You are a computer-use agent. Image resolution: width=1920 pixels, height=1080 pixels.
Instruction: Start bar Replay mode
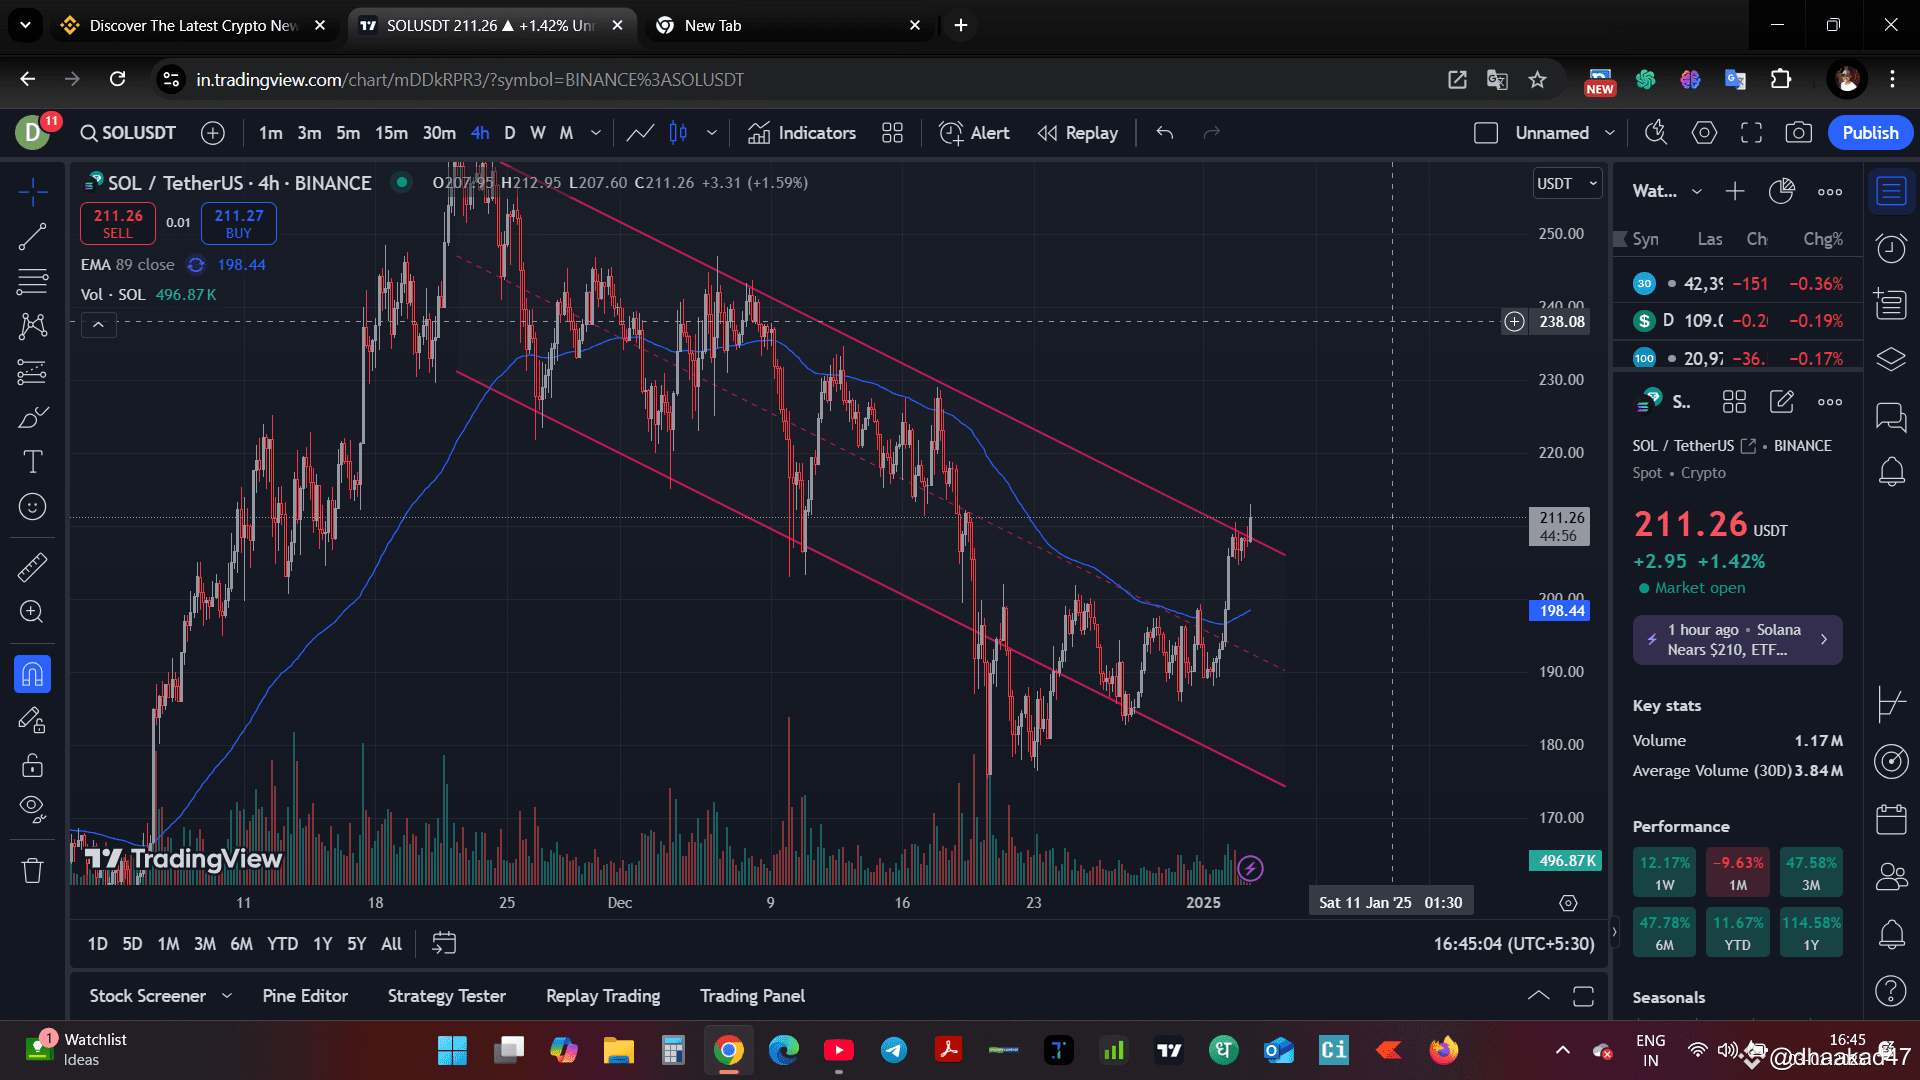(1077, 133)
